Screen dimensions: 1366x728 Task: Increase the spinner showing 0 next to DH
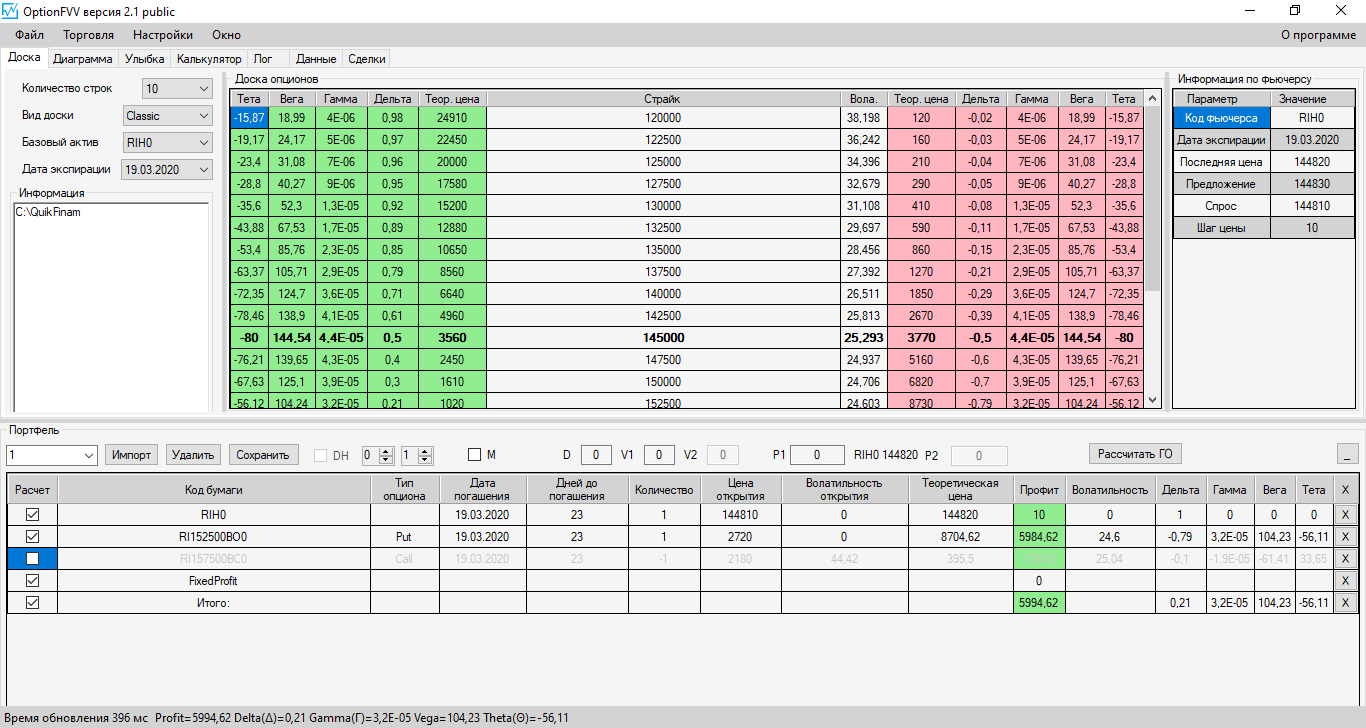coord(388,451)
